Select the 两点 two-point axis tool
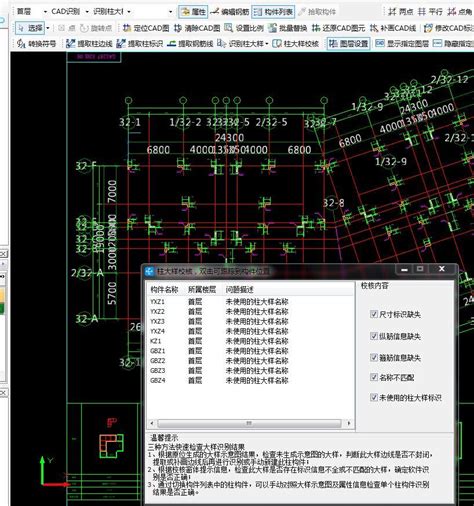Image resolution: width=474 pixels, height=506 pixels. click(x=400, y=12)
